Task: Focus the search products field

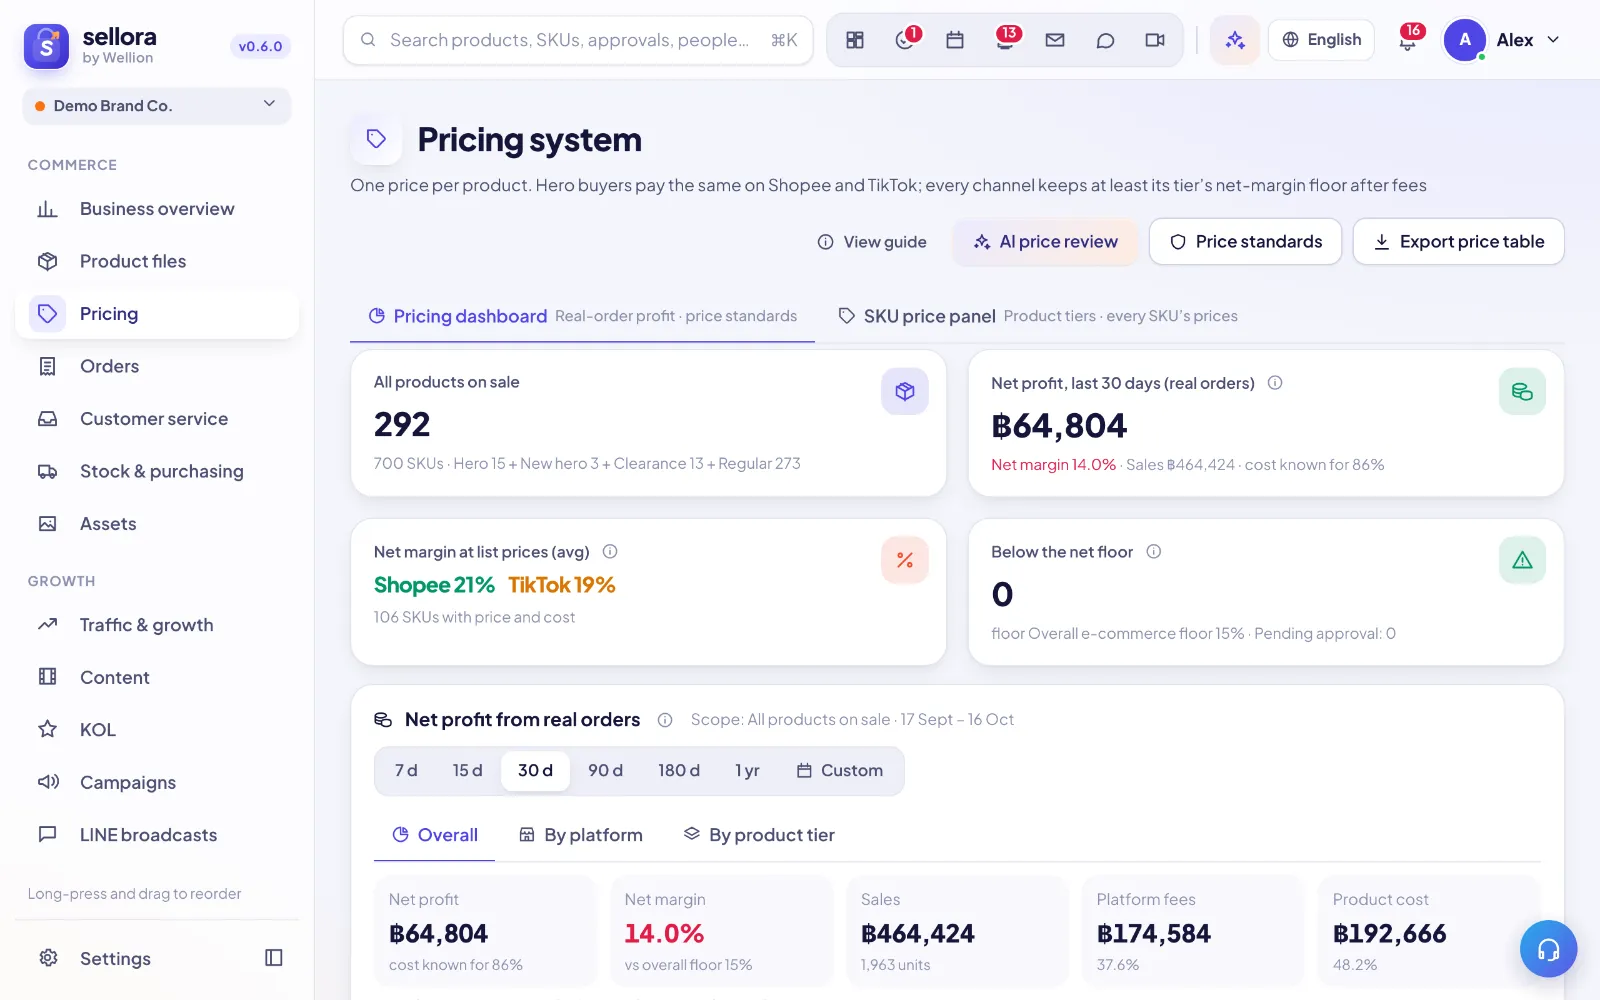Action: [x=578, y=40]
